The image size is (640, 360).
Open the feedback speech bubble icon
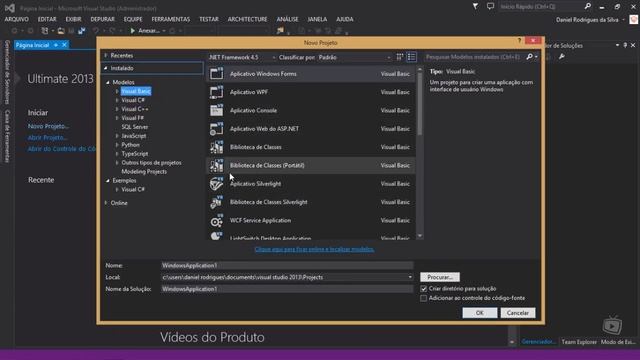[x=490, y=7]
